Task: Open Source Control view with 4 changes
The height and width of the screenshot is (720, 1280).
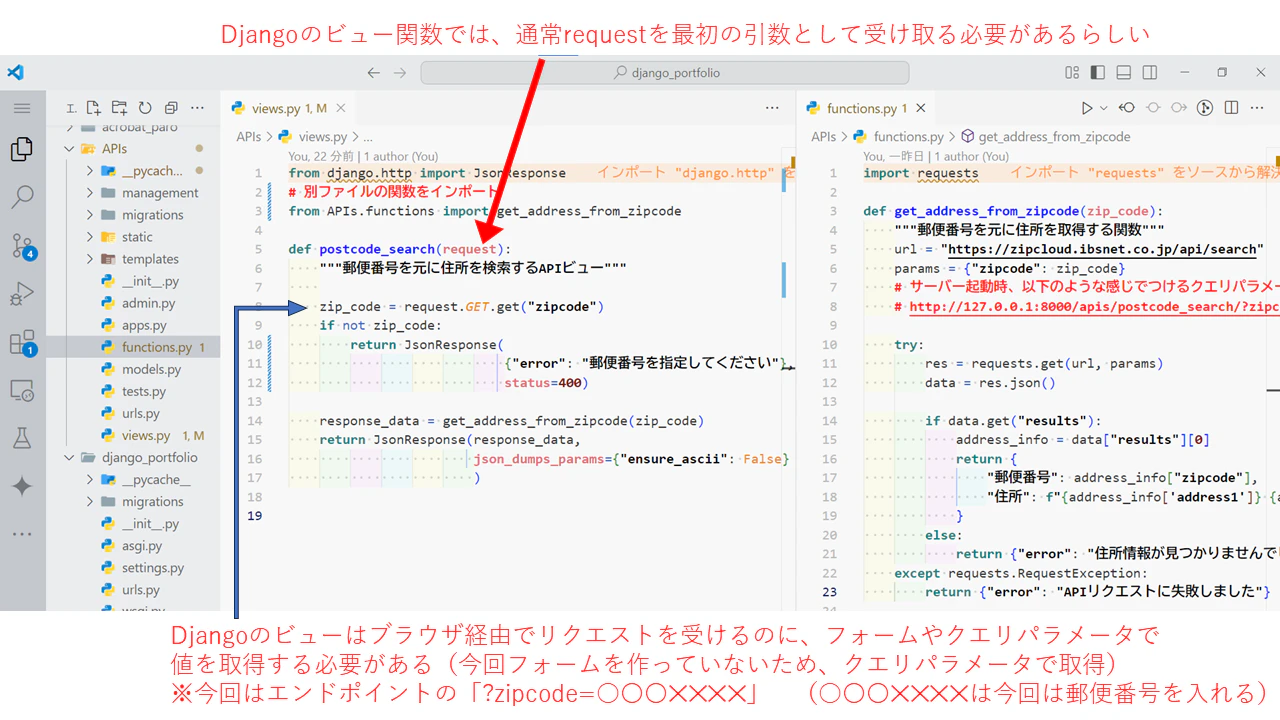Action: pyautogui.click(x=22, y=246)
